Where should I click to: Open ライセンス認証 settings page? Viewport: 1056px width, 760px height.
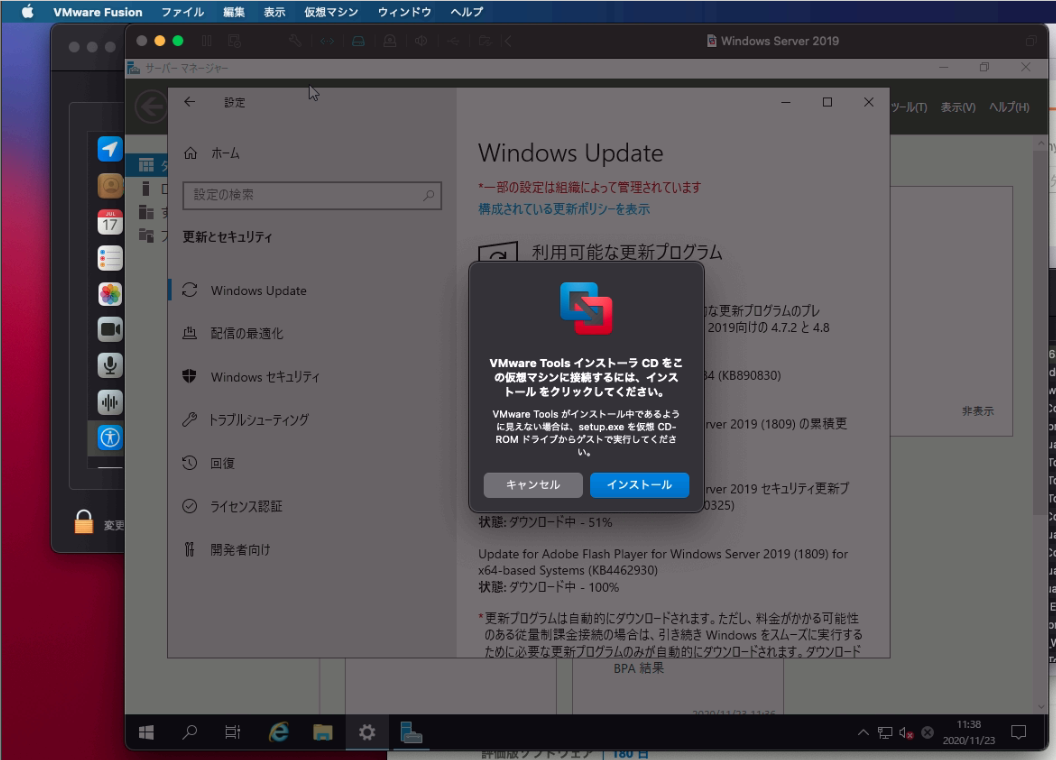click(x=246, y=506)
